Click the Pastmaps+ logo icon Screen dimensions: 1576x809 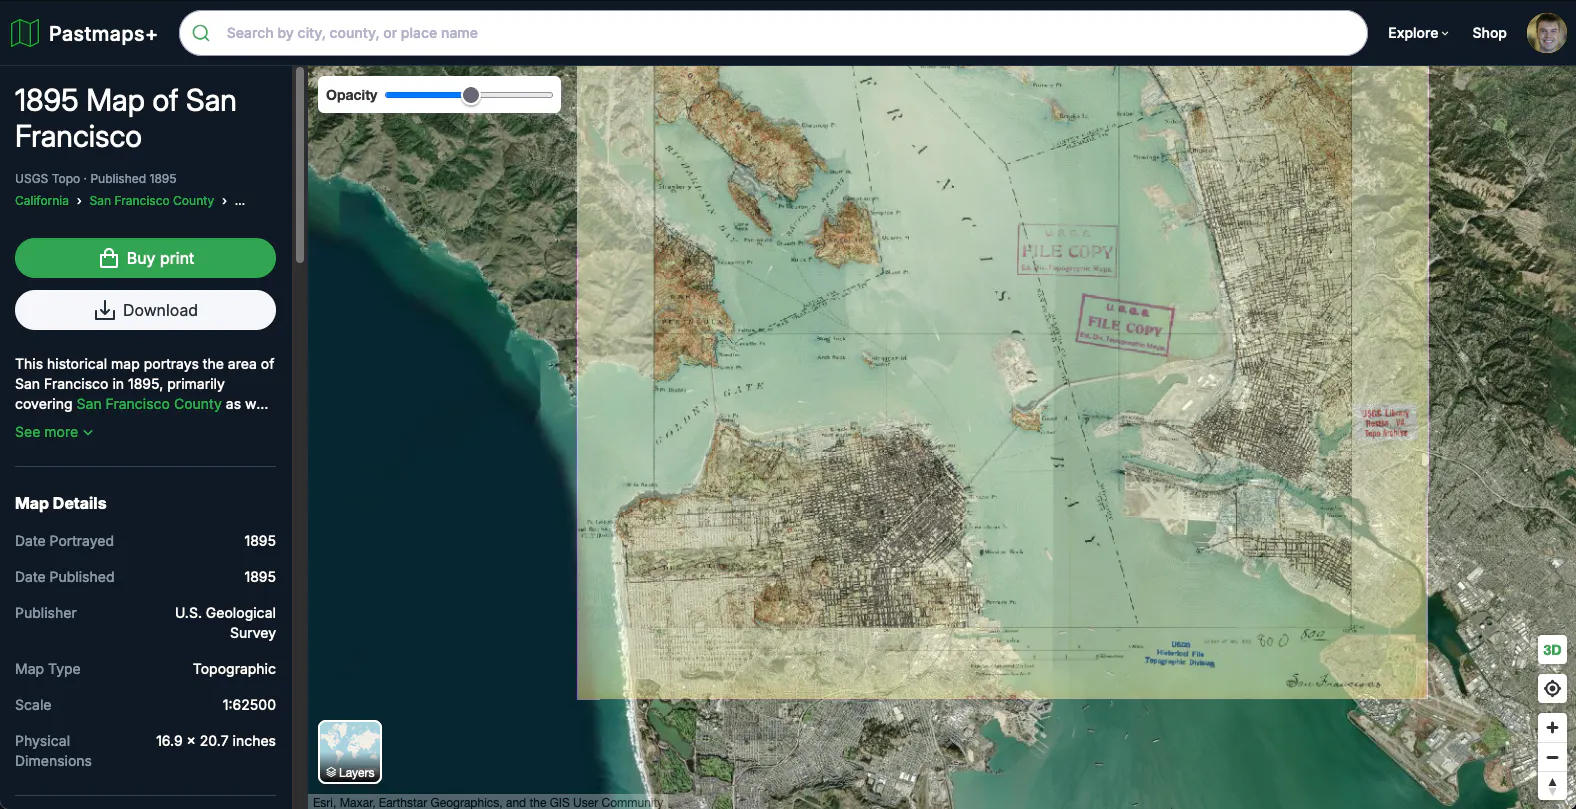click(x=25, y=33)
